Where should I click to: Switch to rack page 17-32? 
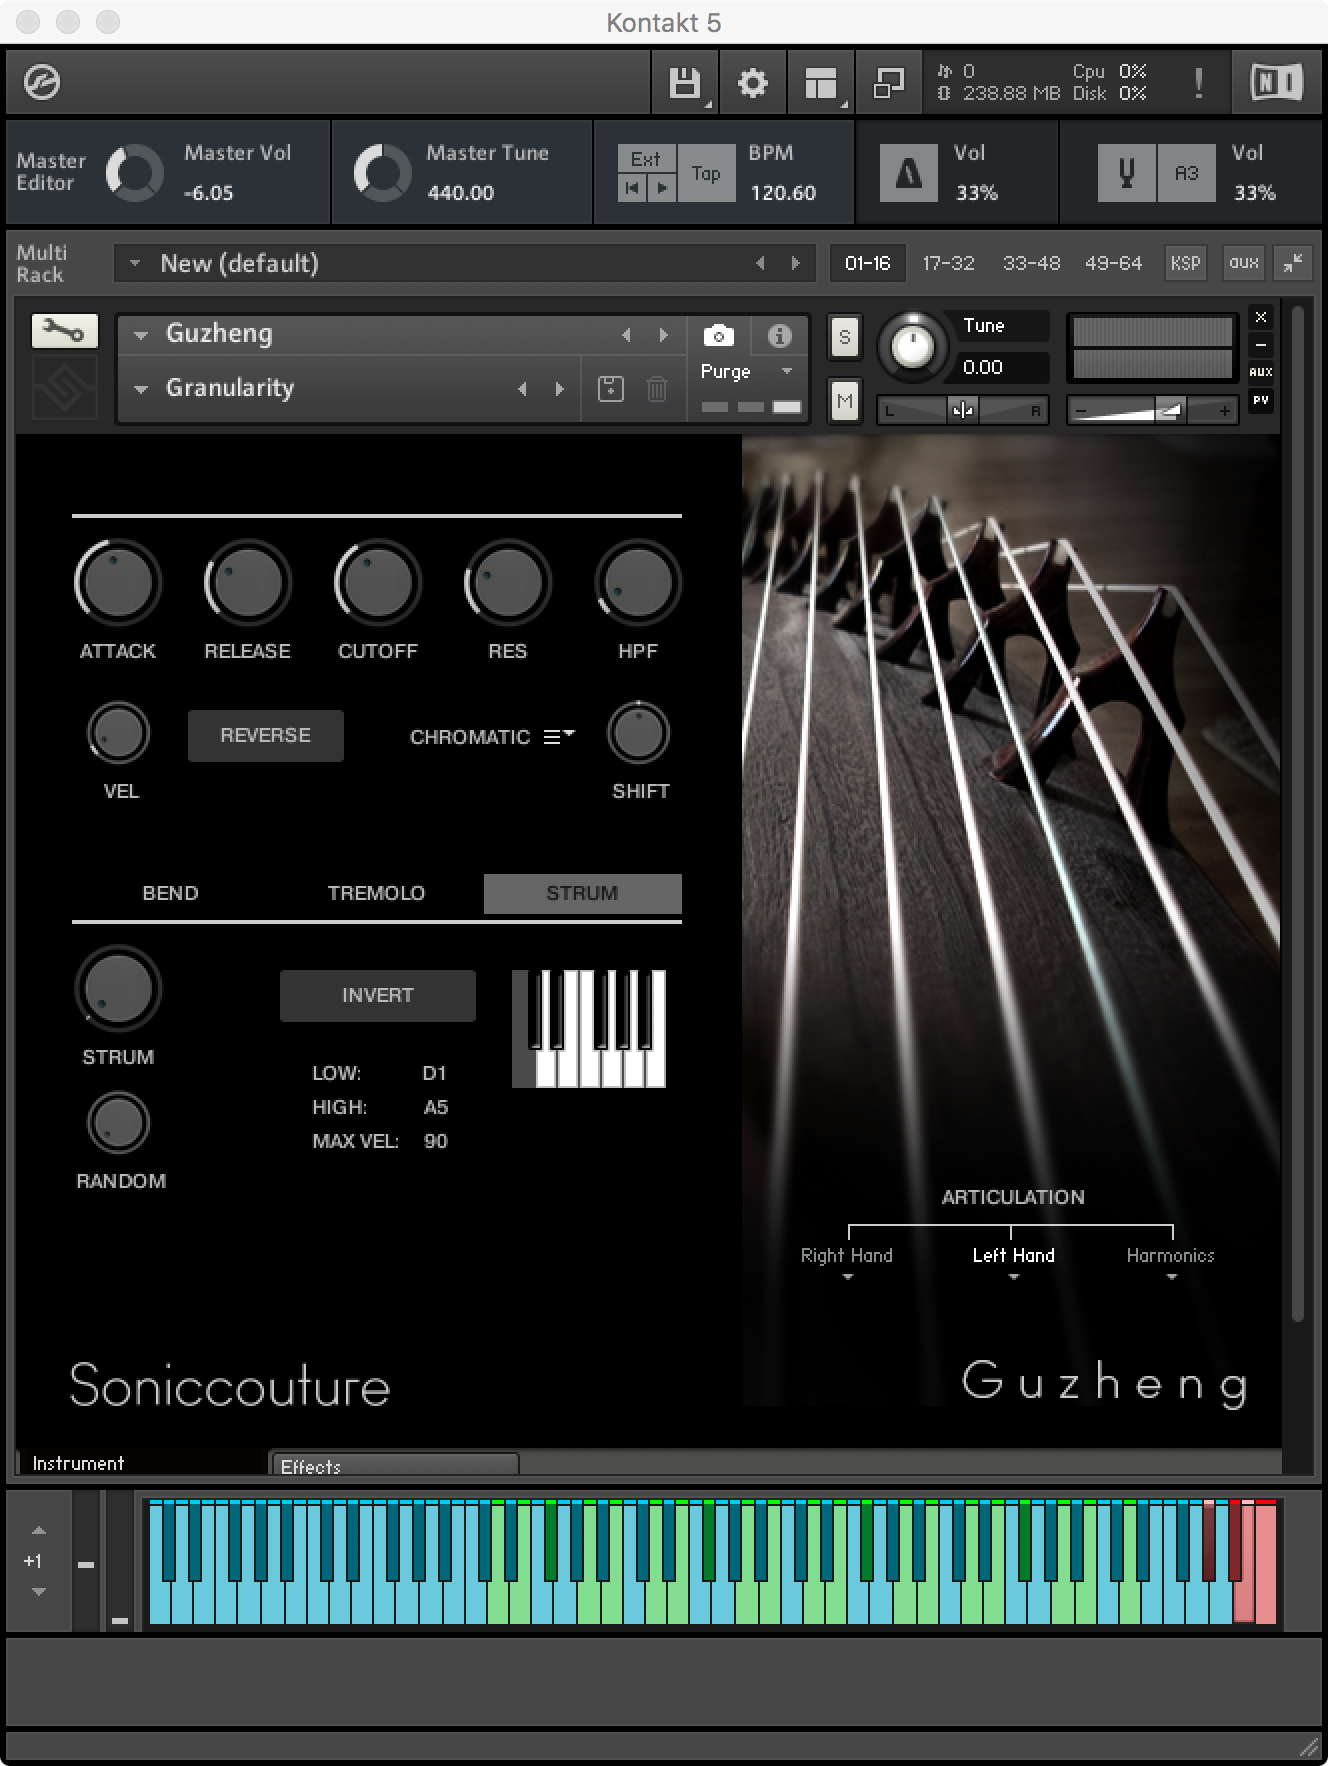[x=948, y=263]
